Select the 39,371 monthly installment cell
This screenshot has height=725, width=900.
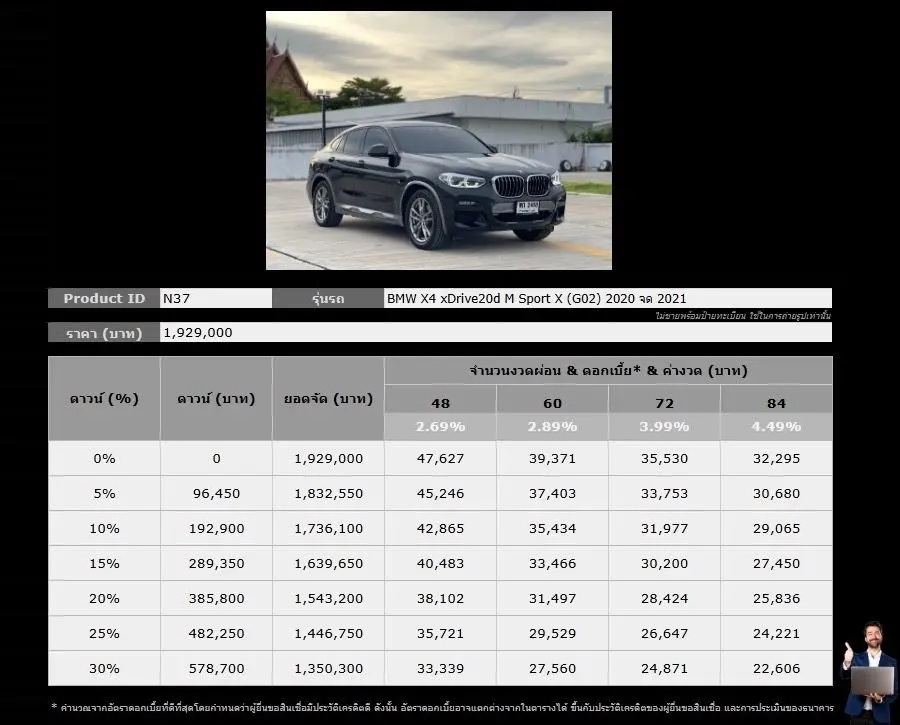[552, 458]
